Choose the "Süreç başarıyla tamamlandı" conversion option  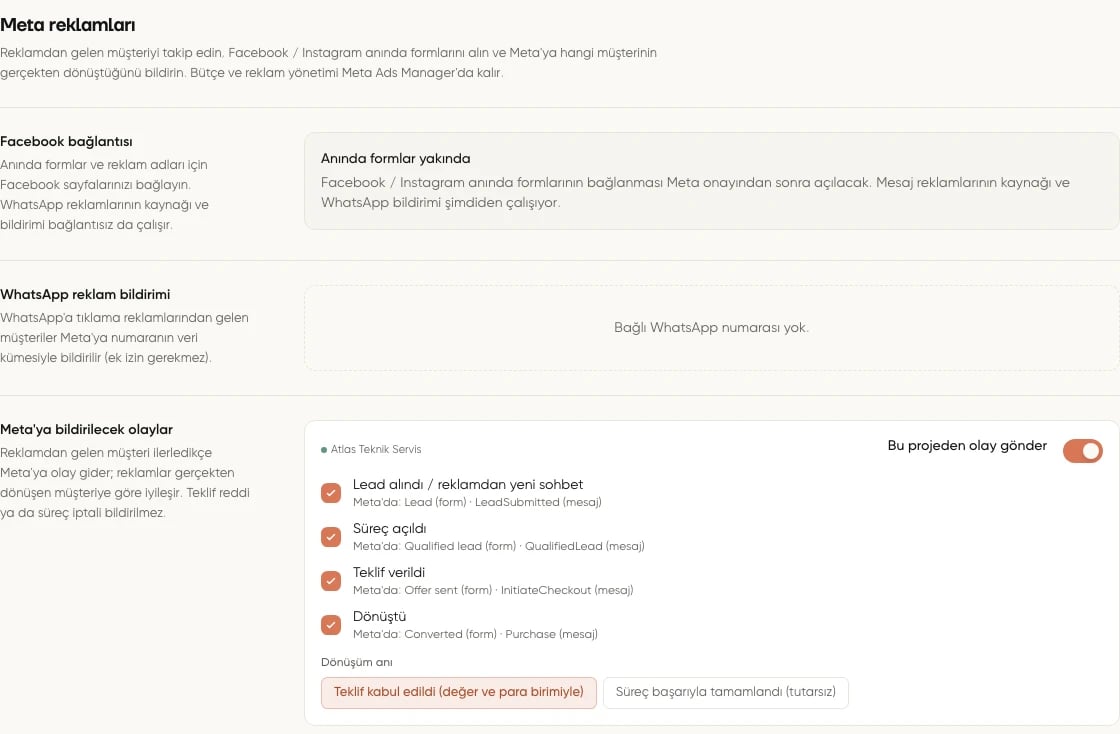coord(726,692)
